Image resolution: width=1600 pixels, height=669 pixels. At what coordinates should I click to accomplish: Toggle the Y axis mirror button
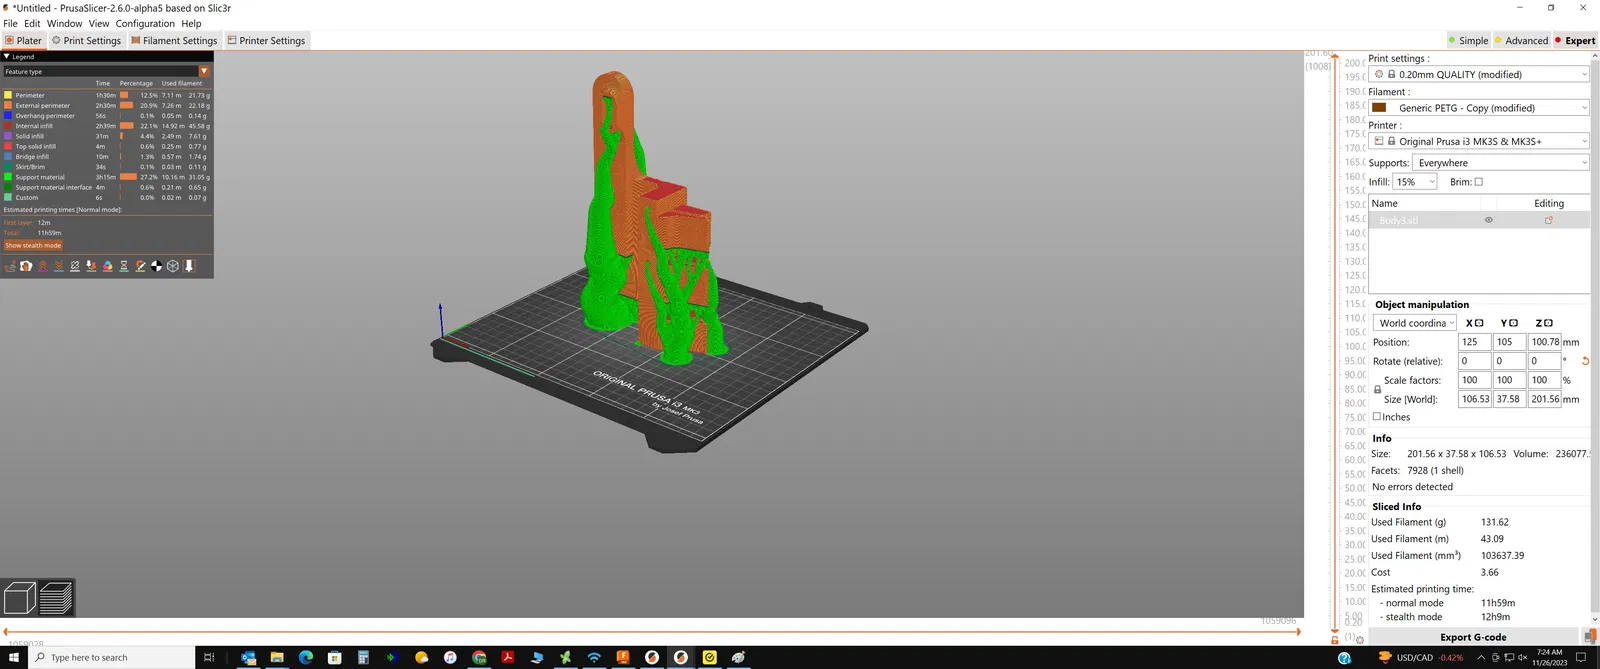coord(1514,323)
